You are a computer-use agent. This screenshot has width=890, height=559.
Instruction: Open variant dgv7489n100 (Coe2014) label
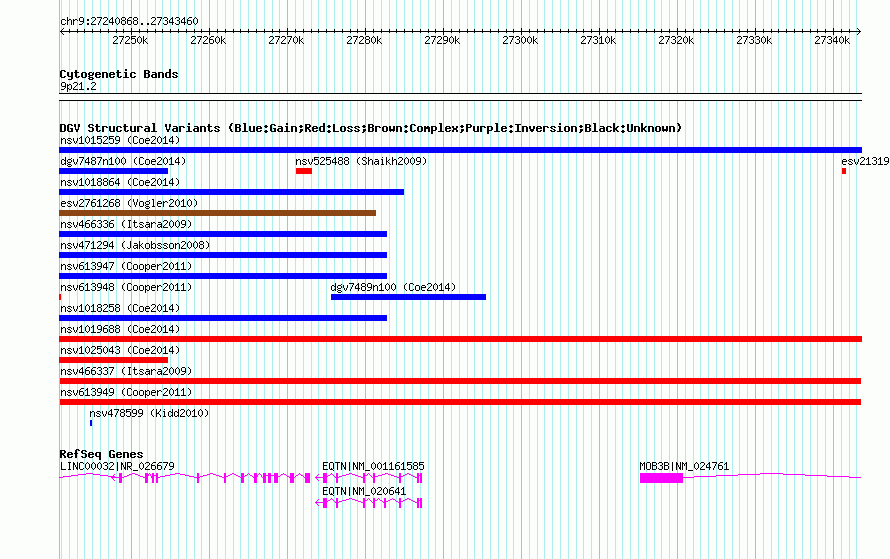(x=393, y=287)
